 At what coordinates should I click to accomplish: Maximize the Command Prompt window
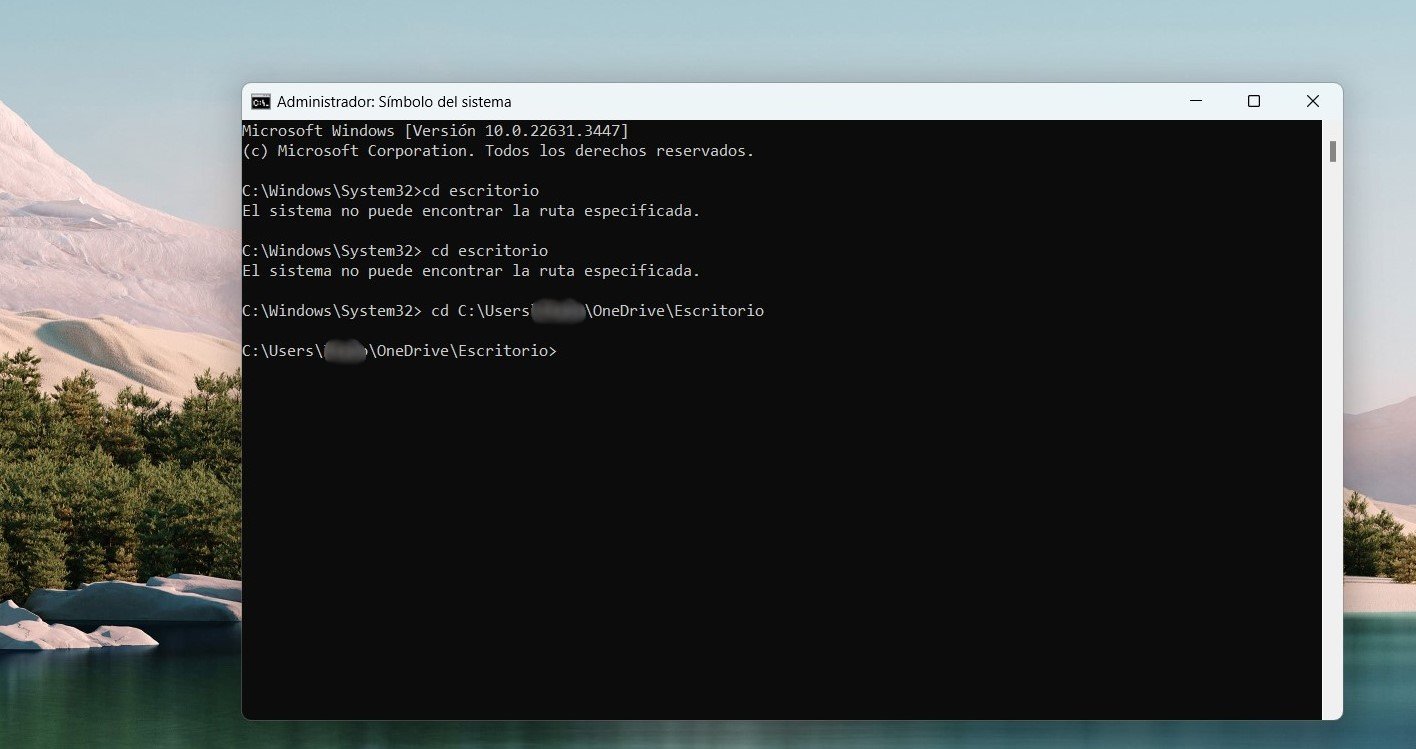[1254, 101]
